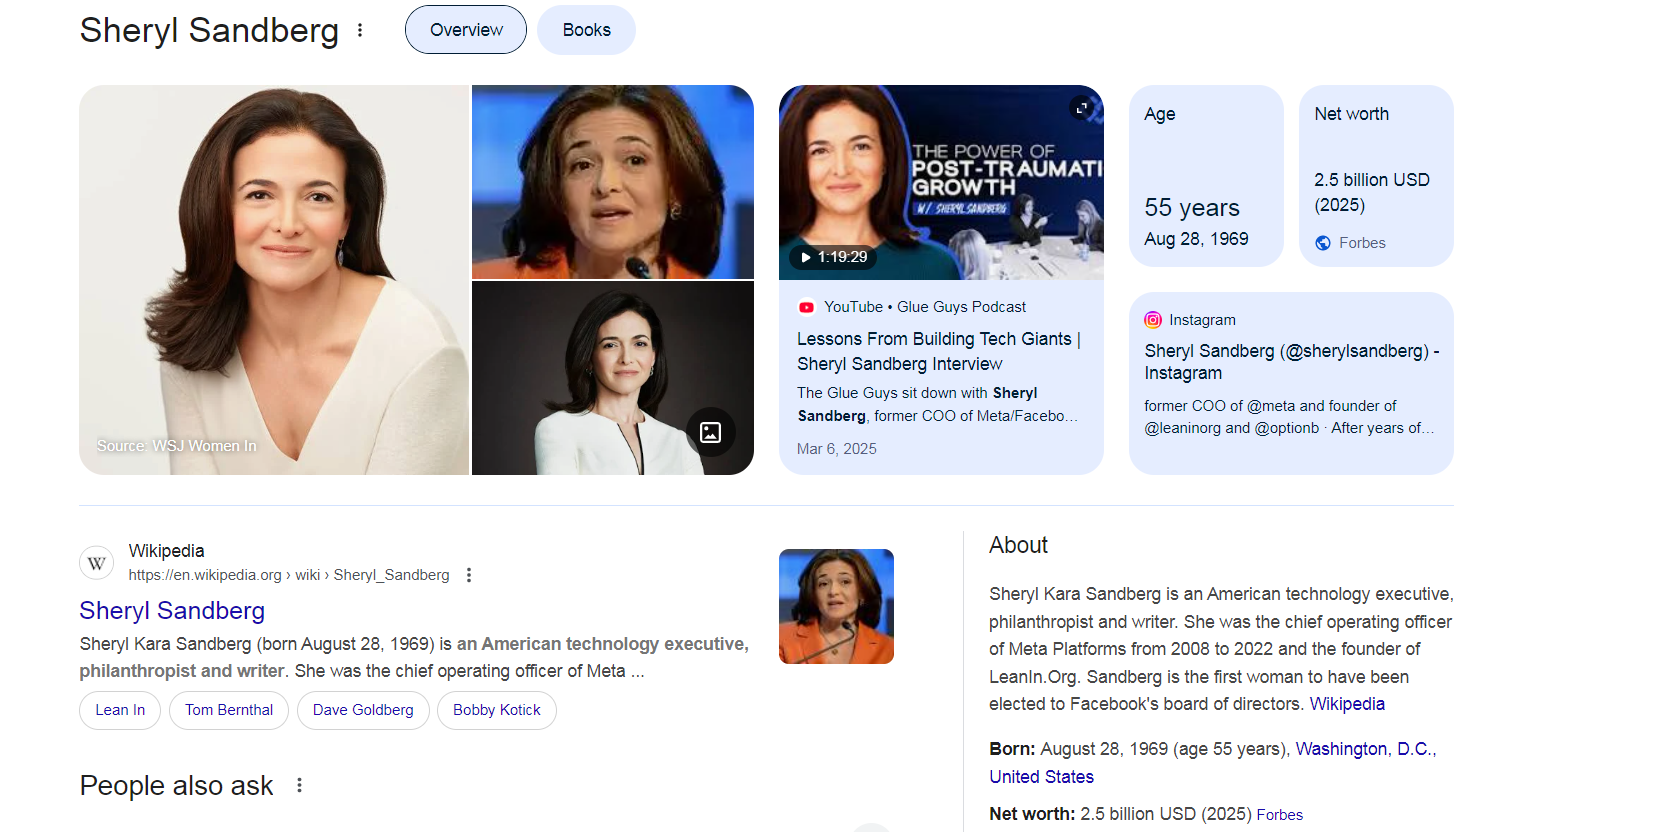Open United States link
The image size is (1661, 832).
(1041, 777)
